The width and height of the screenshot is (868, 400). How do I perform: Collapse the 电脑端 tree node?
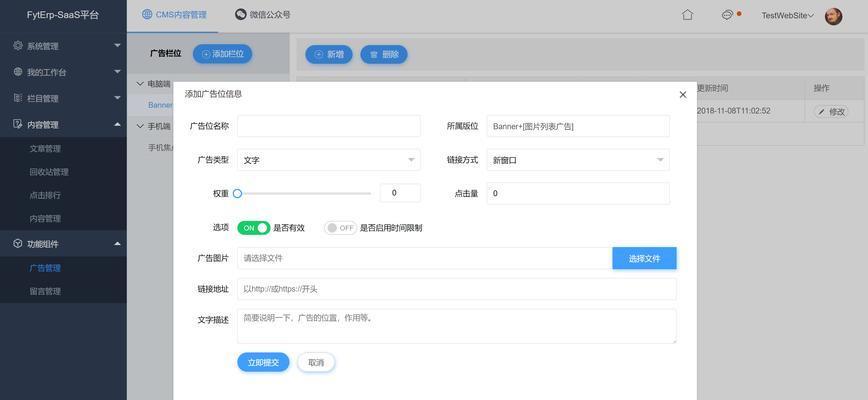[140, 84]
